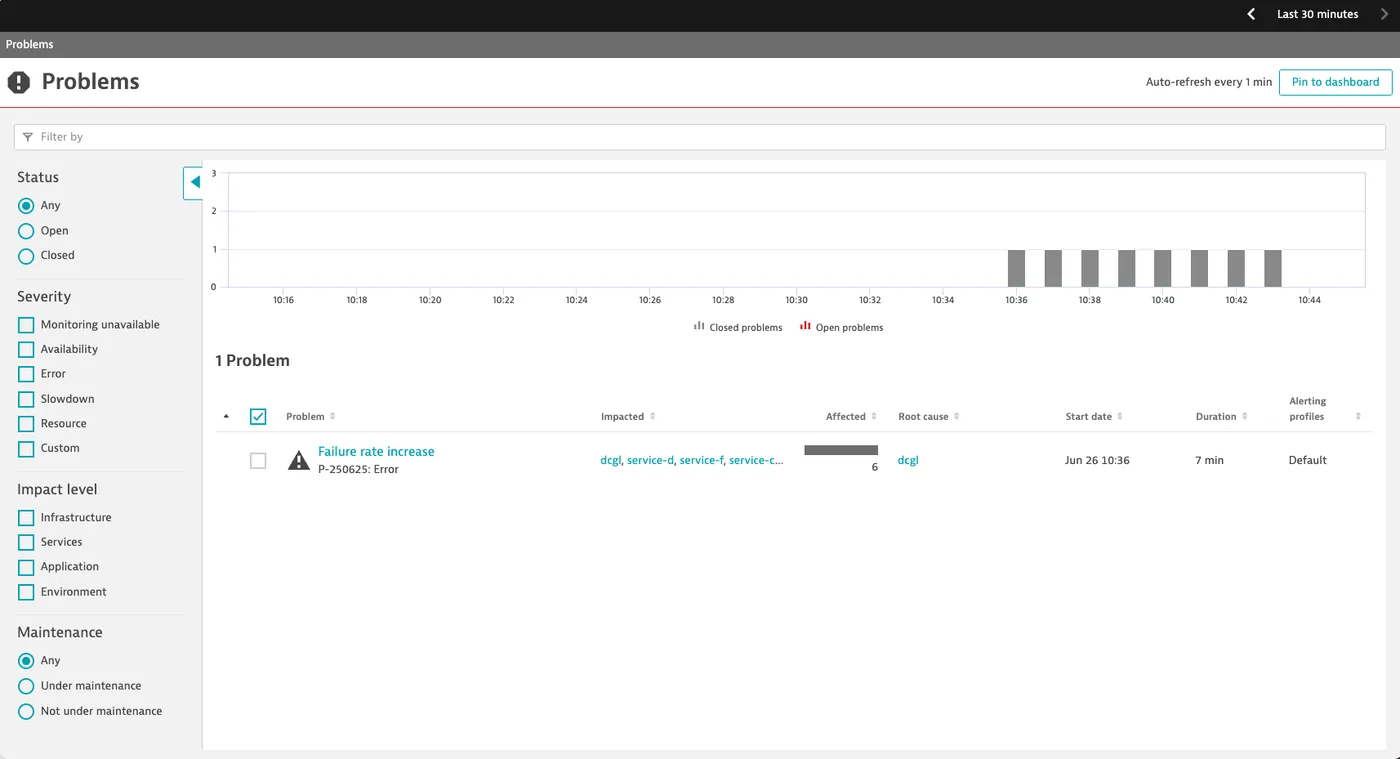The image size is (1400, 759).
Task: Open the Failure rate increase problem link
Action: [x=376, y=452]
